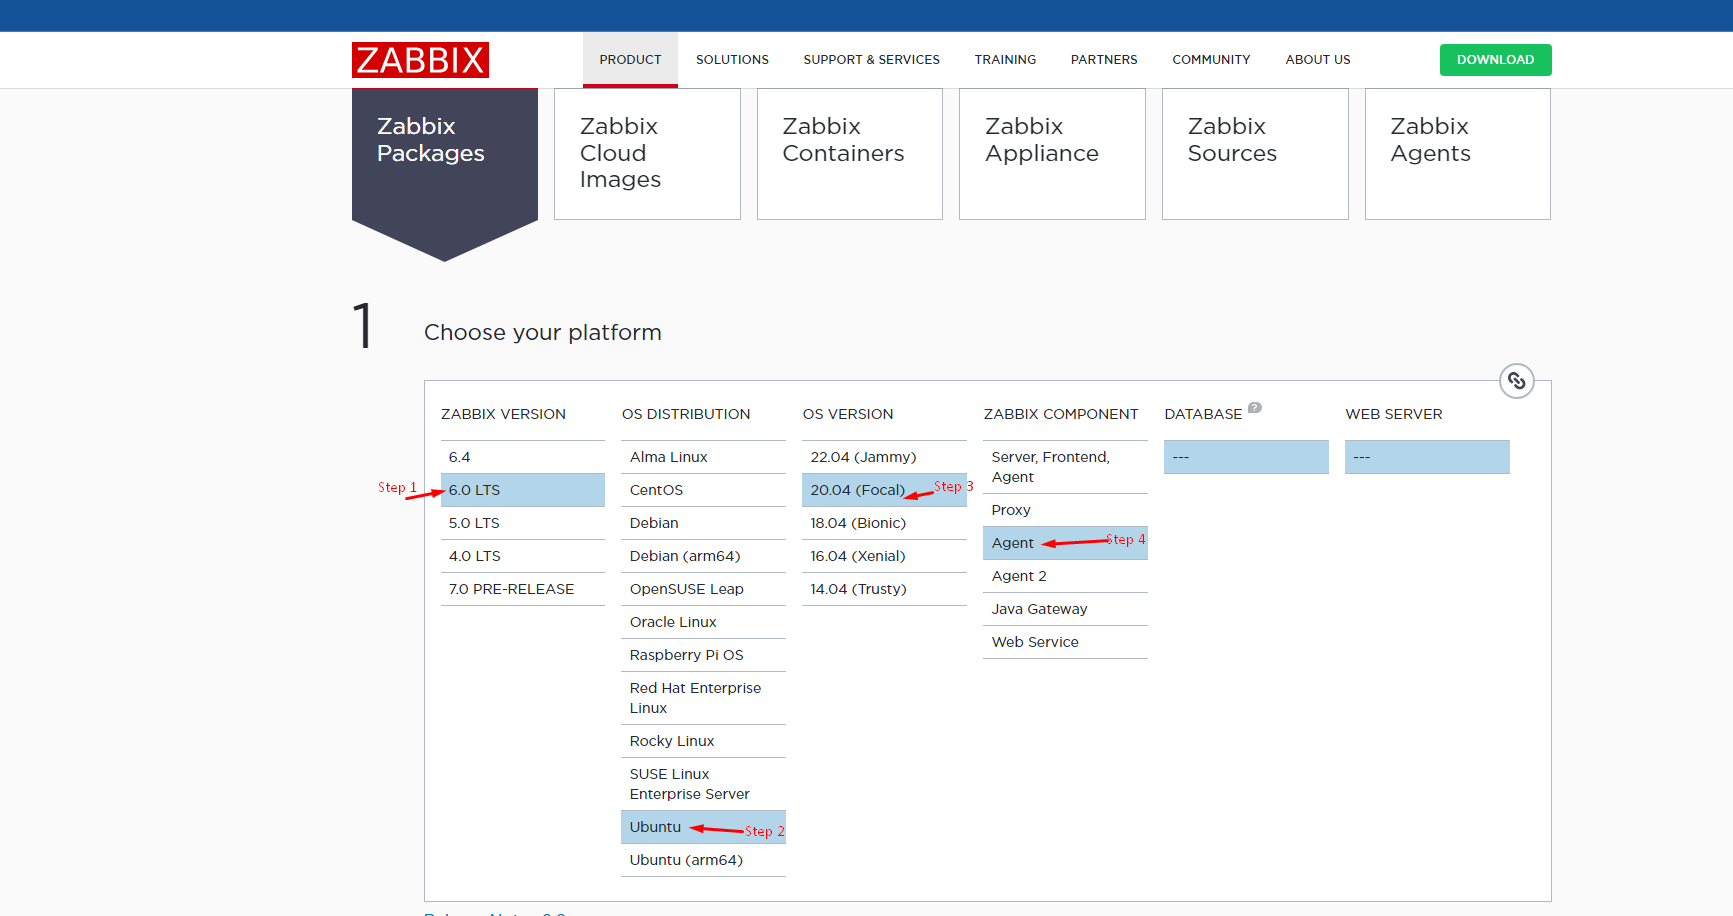Open the Solutions menu
The width and height of the screenshot is (1733, 916).
tap(732, 60)
